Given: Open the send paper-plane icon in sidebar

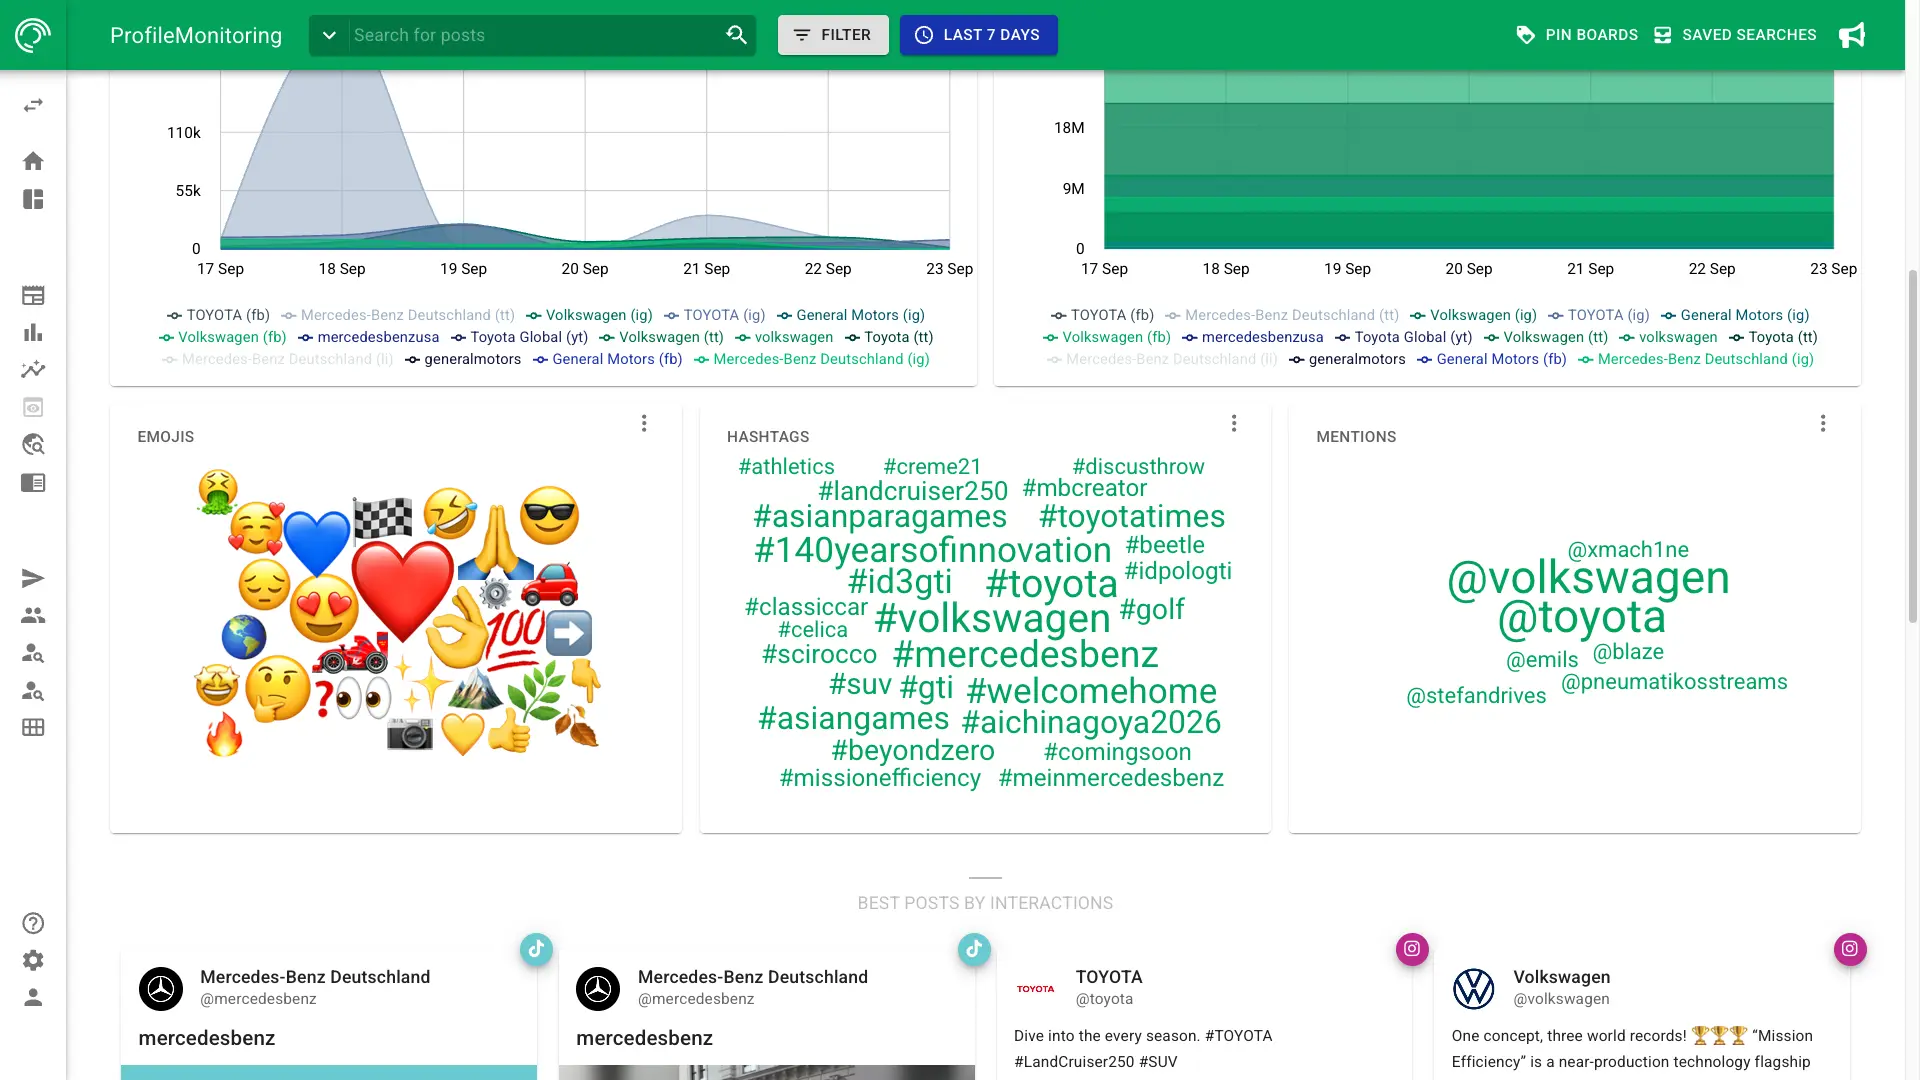Looking at the screenshot, I should point(33,578).
